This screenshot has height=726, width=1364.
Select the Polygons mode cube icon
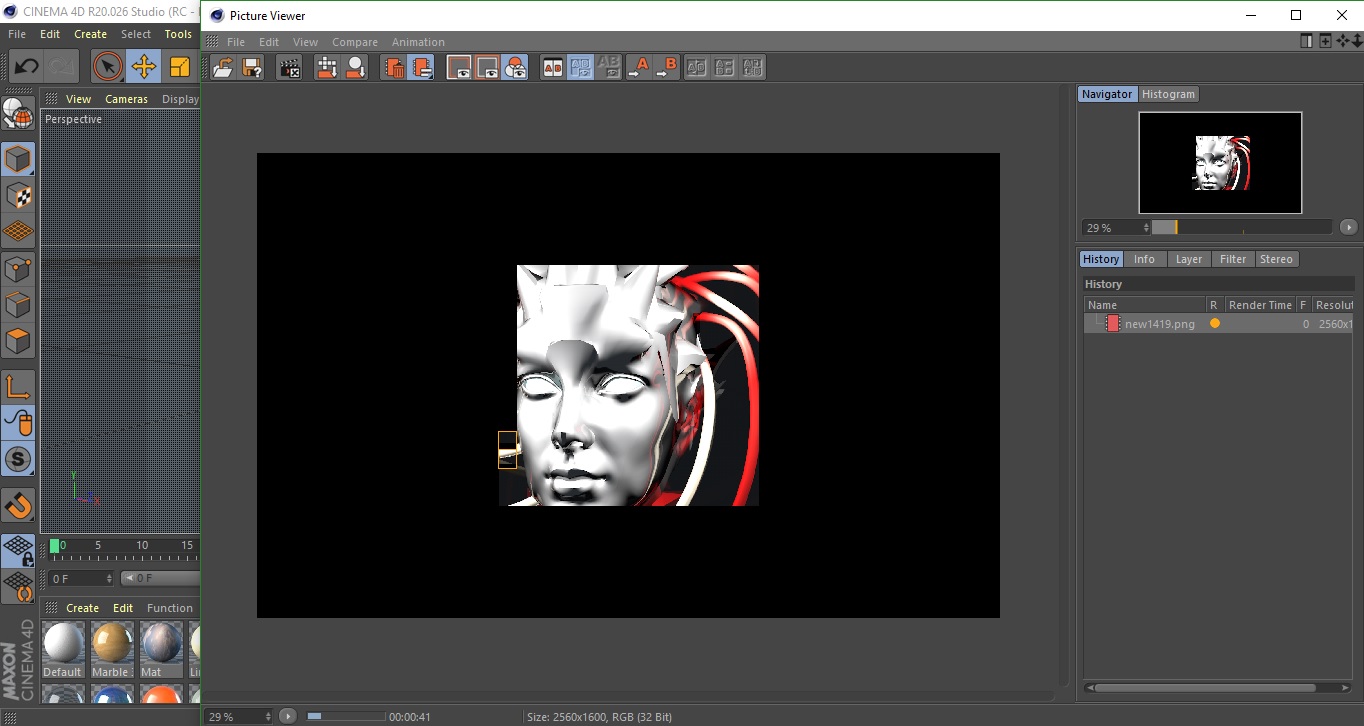[x=18, y=341]
